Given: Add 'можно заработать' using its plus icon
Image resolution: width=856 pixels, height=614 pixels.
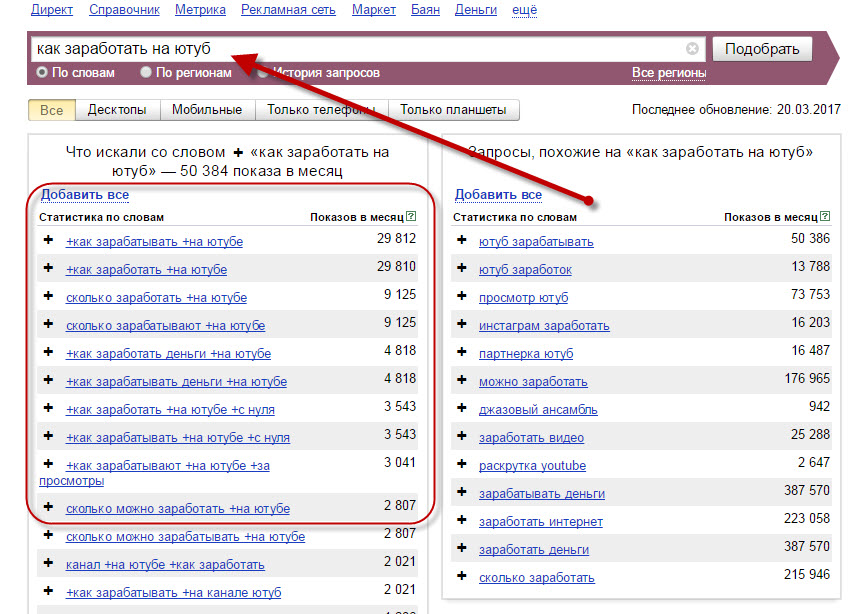Looking at the screenshot, I should 462,379.
